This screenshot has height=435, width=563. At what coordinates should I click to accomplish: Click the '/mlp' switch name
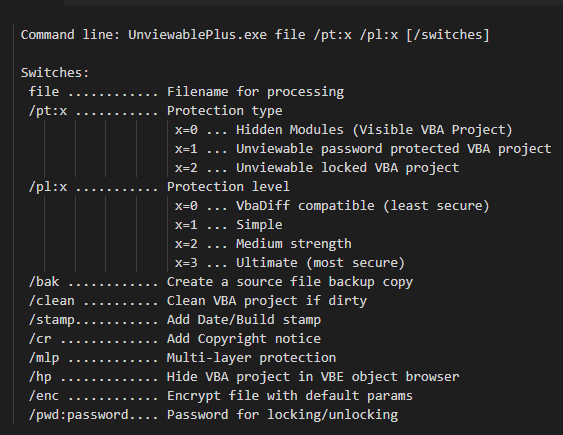[44, 358]
